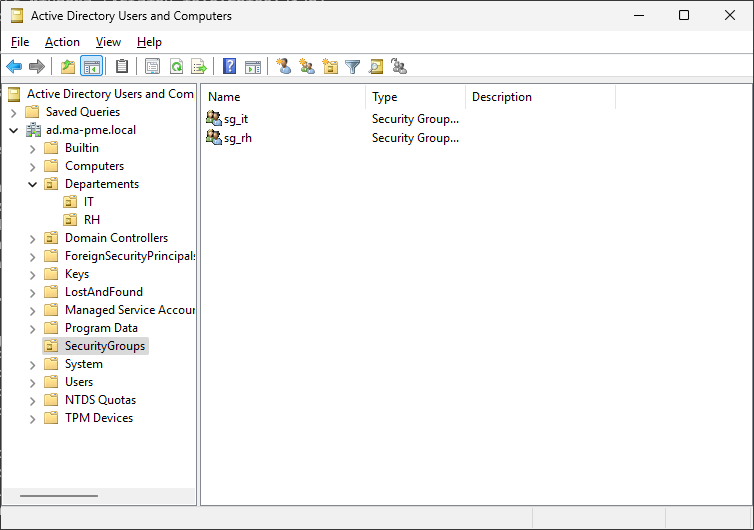754x530 pixels.
Task: Click Security Group type of sg_rh
Action: point(415,138)
